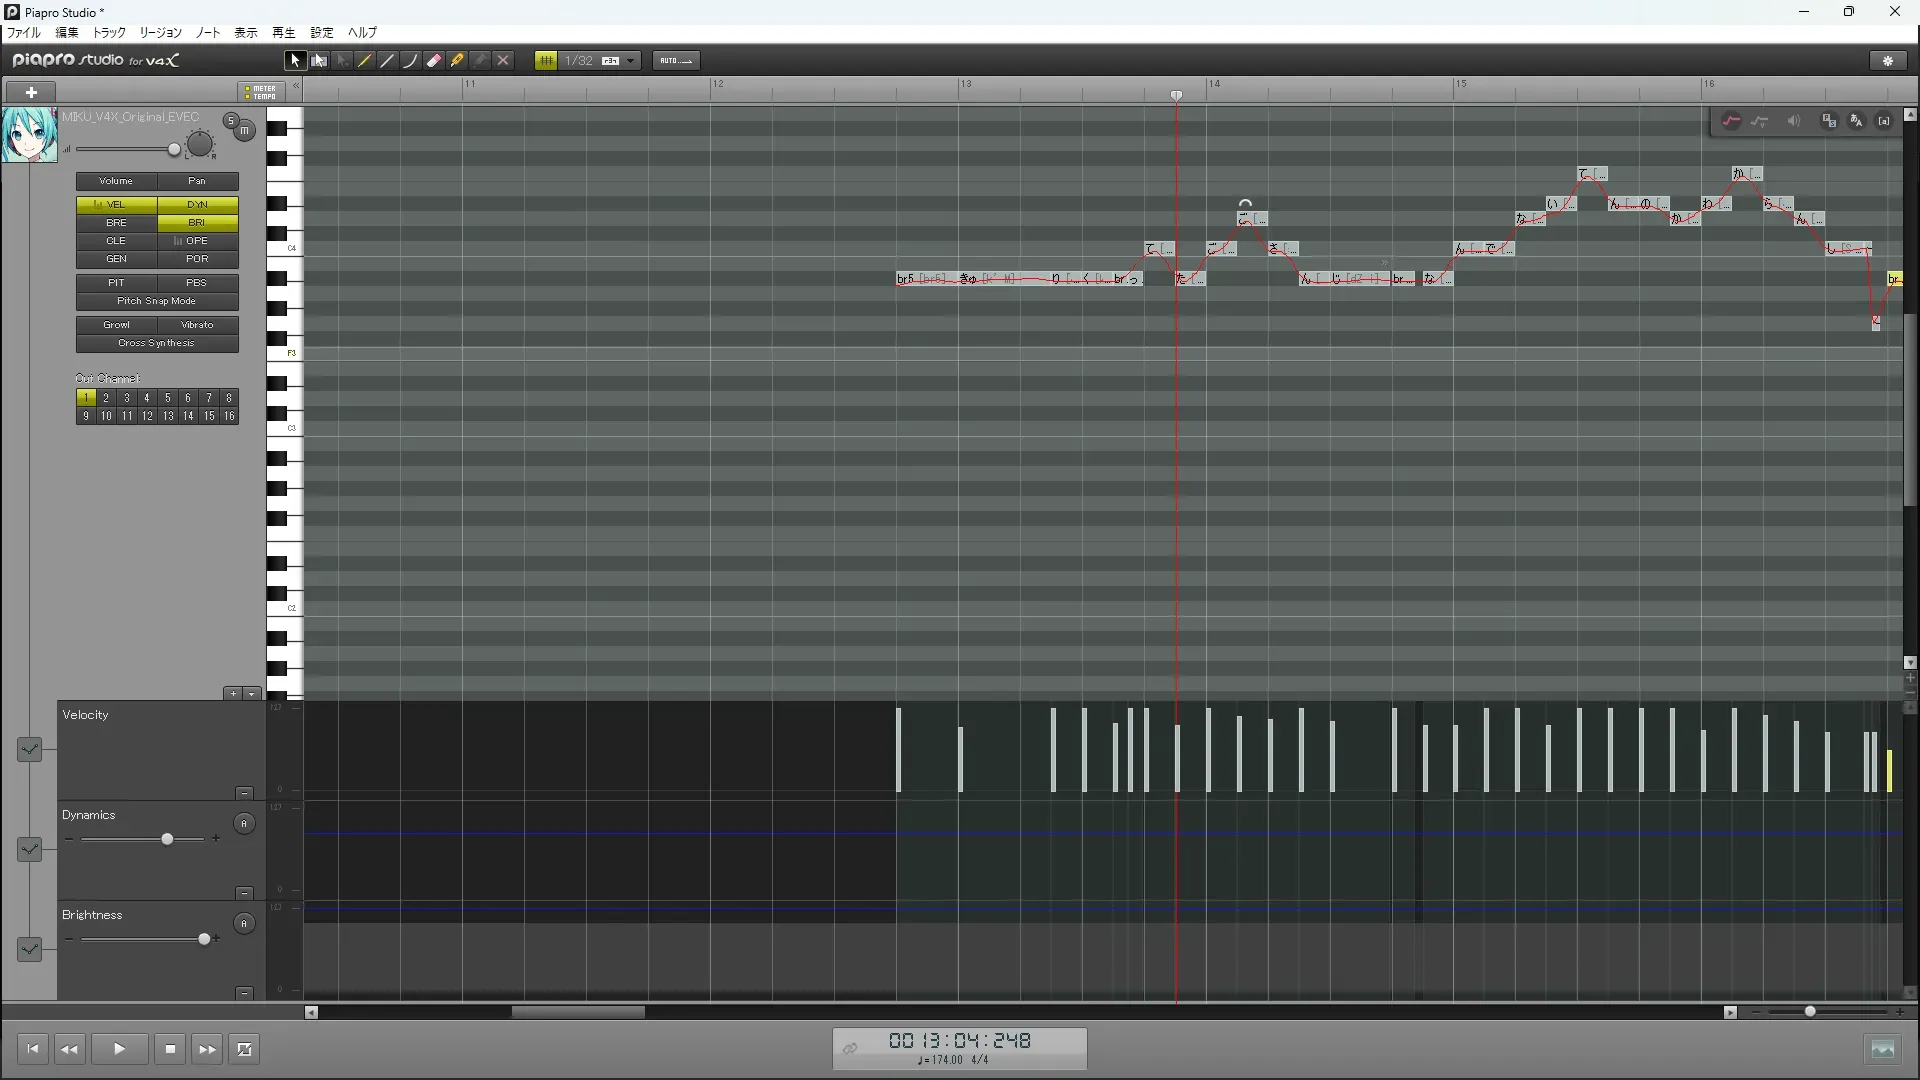The width and height of the screenshot is (1920, 1080).
Task: Click the Vibrato button
Action: [197, 325]
